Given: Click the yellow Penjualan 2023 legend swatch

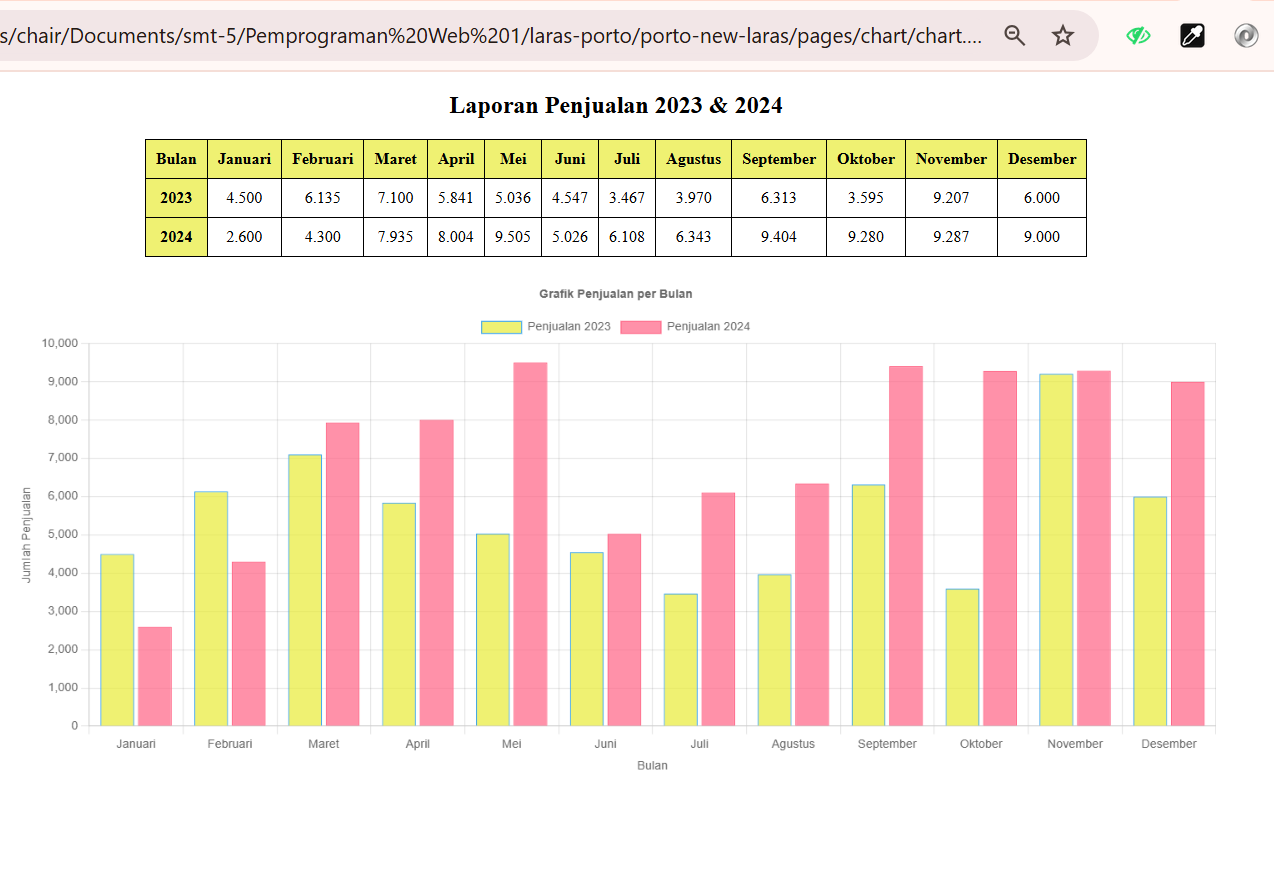Looking at the screenshot, I should click(x=501, y=327).
